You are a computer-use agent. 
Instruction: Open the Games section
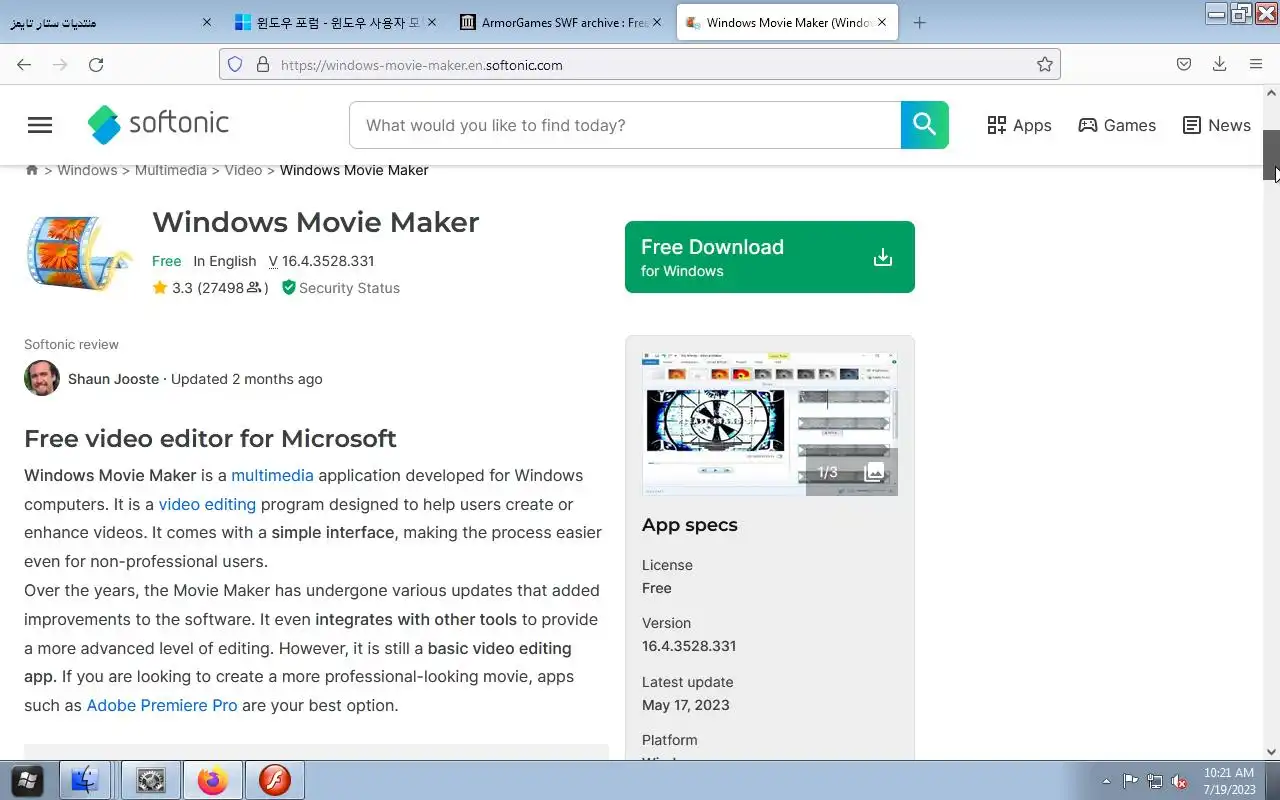[1117, 125]
